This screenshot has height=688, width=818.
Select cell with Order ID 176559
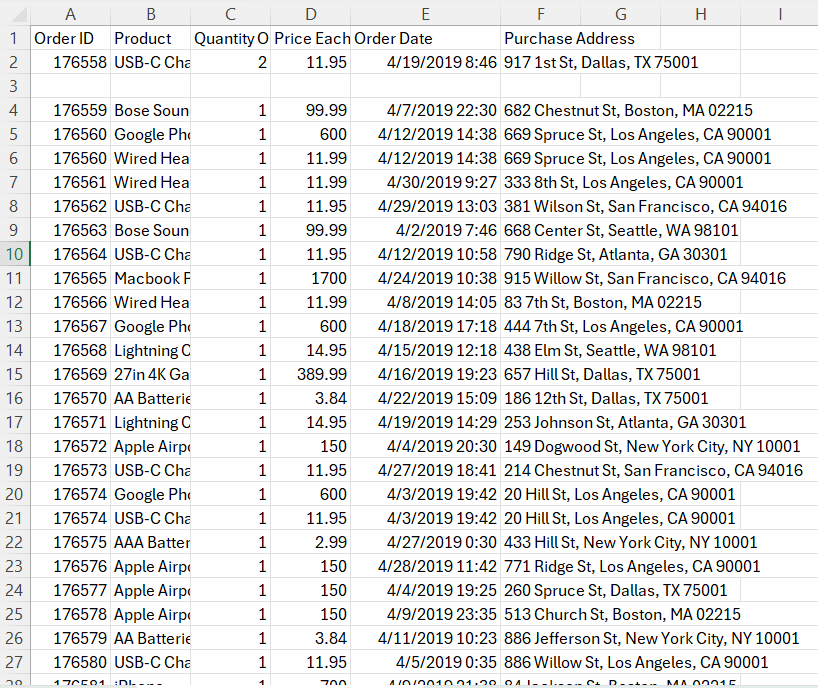[x=70, y=110]
